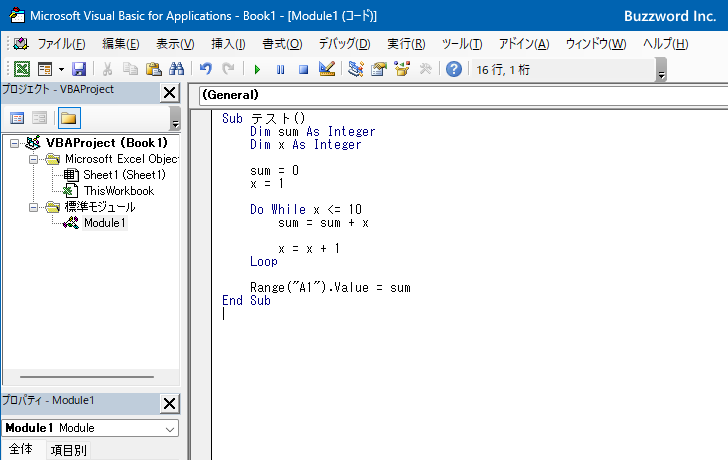Click the '16 行, 1 桁' position indicator
This screenshot has width=728, height=460.
503,70
